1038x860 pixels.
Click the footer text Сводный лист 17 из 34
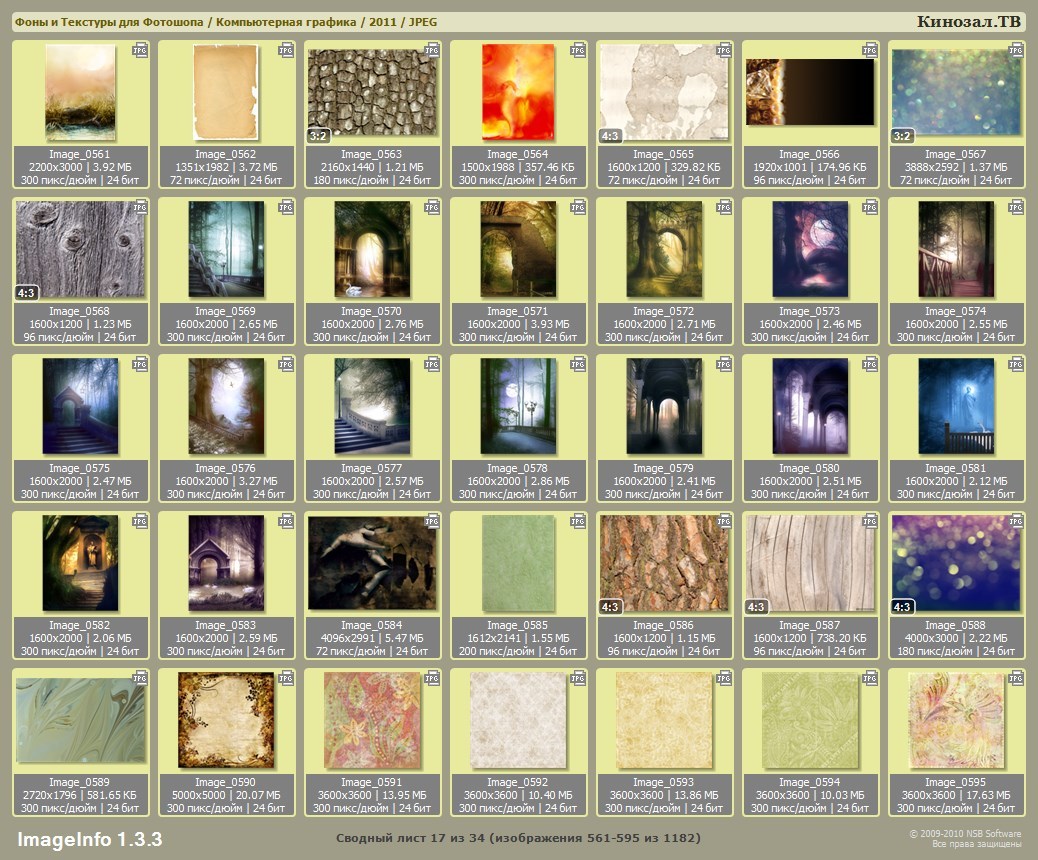(517, 838)
